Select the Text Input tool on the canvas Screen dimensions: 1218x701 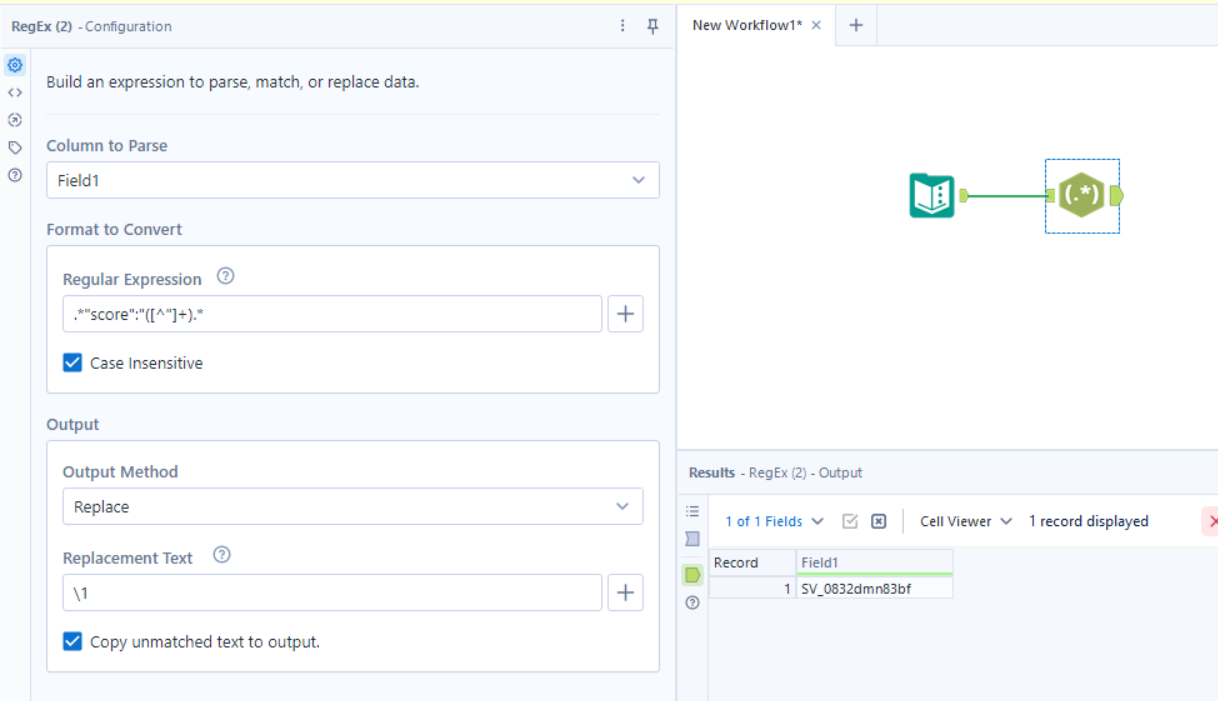click(930, 196)
